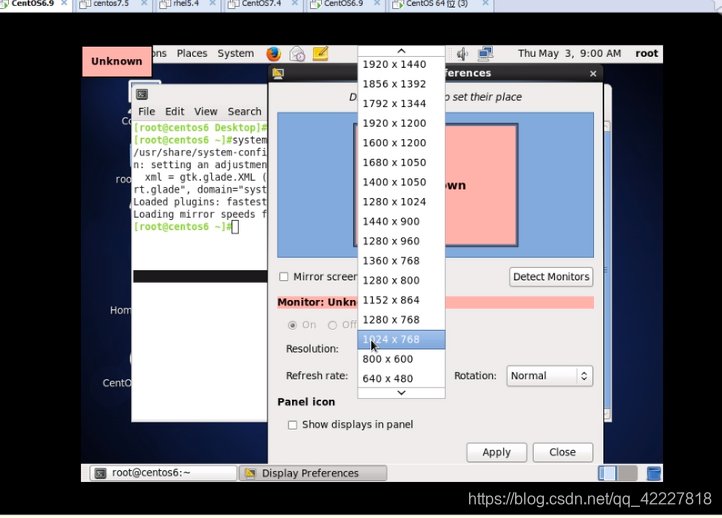Image resolution: width=722 pixels, height=518 pixels.
Task: Open the Rotation Normal dropdown
Action: [549, 376]
